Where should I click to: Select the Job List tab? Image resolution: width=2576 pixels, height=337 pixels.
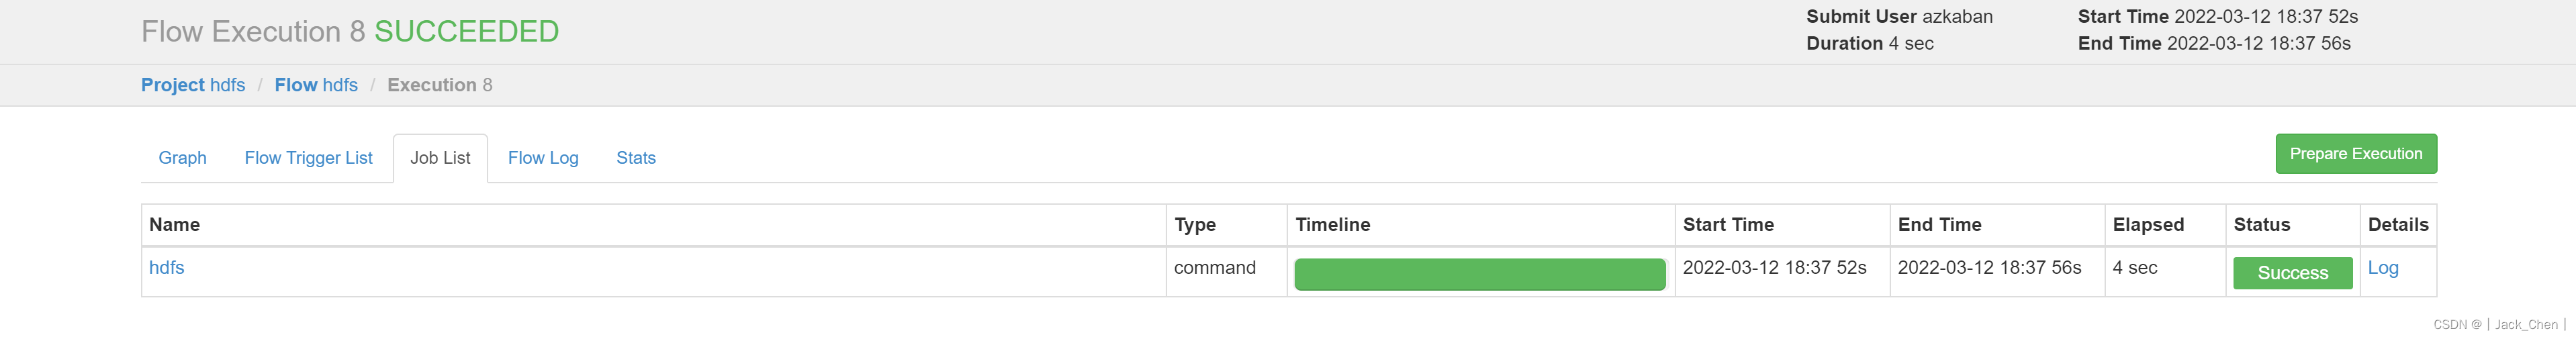tap(440, 158)
